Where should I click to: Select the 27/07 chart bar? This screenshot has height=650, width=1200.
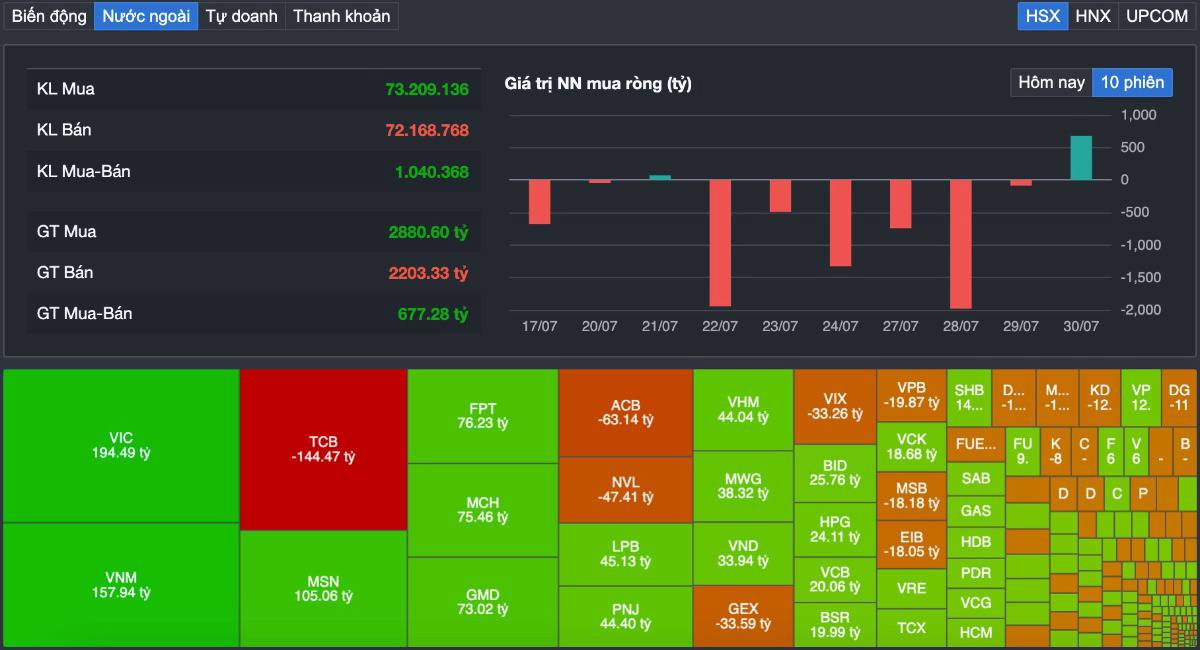click(x=901, y=204)
